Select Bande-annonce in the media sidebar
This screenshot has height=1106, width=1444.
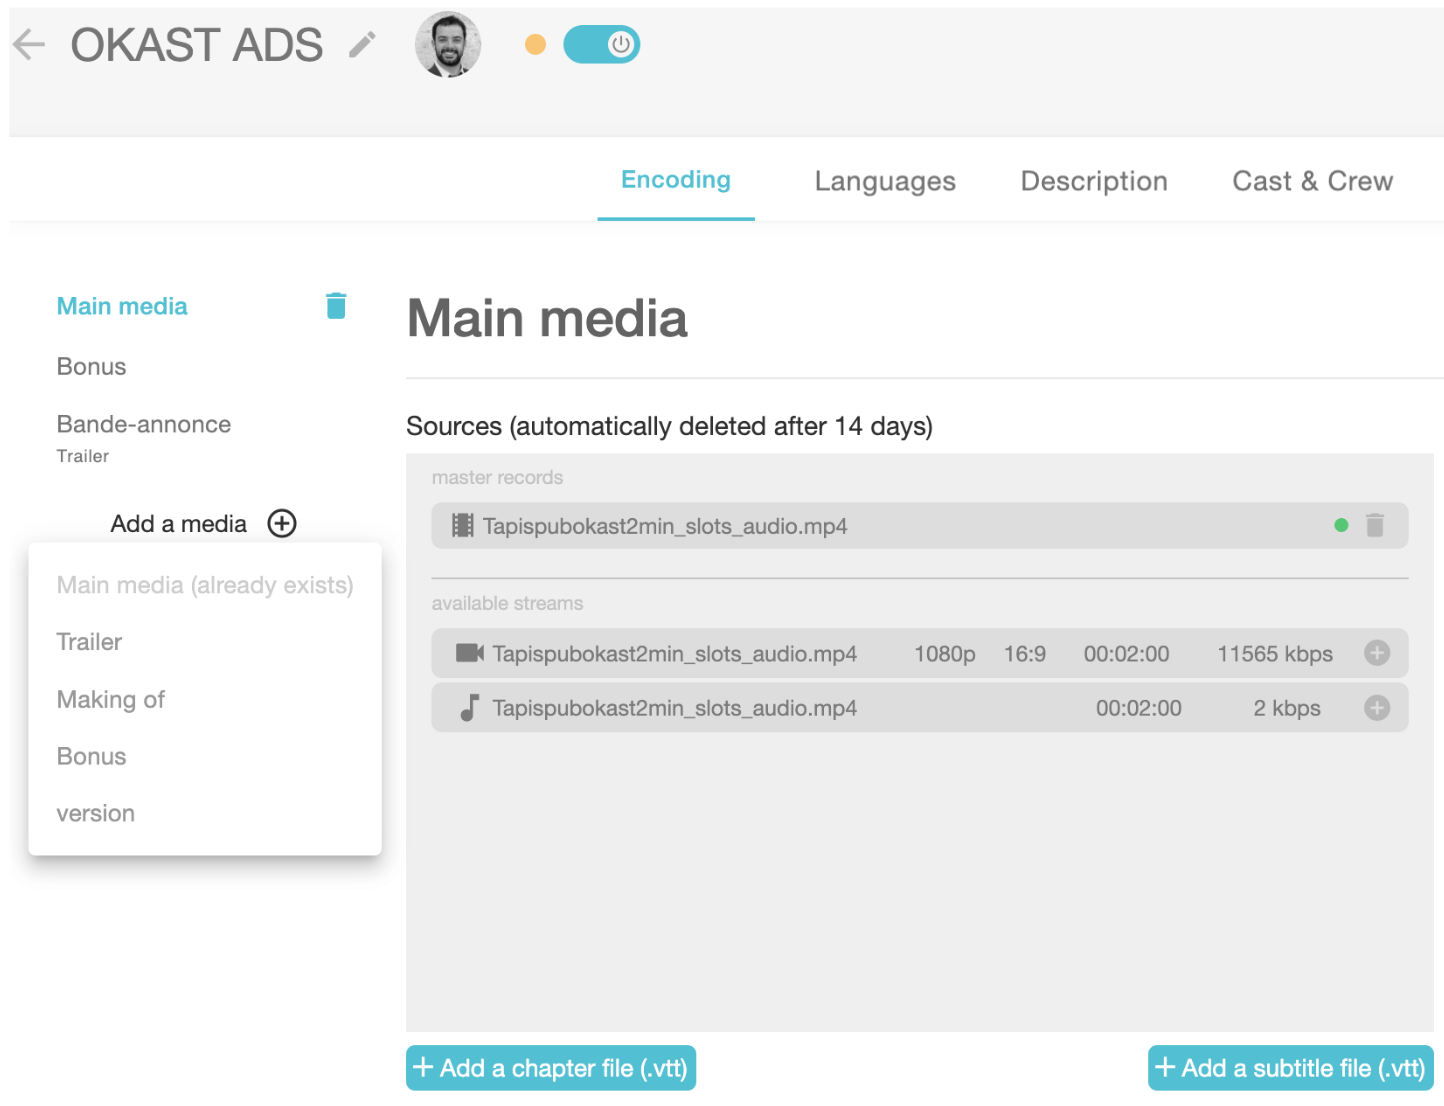[x=144, y=425]
